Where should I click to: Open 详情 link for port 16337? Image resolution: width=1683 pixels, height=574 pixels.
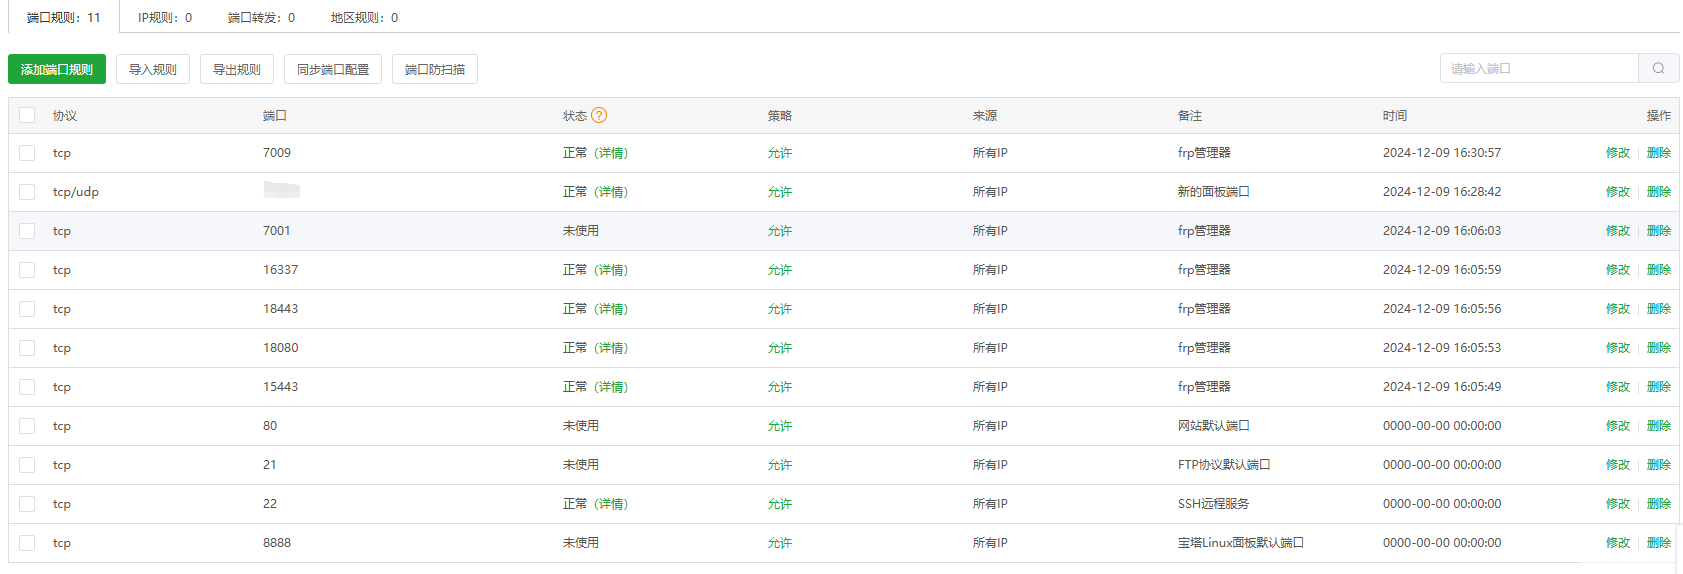[x=611, y=270]
